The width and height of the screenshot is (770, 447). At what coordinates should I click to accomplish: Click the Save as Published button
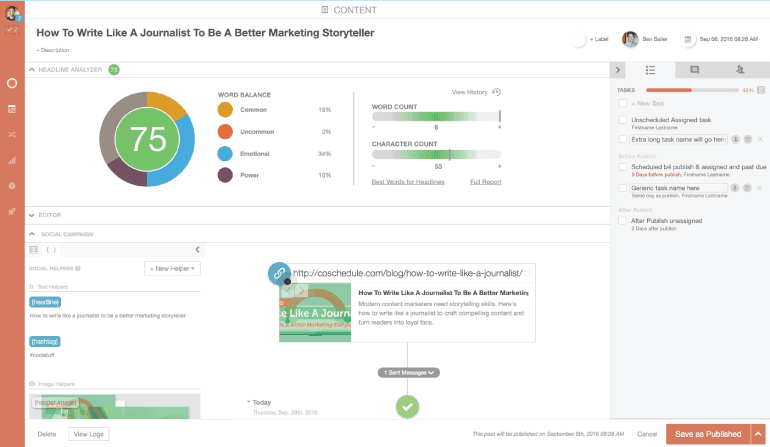[x=706, y=433]
